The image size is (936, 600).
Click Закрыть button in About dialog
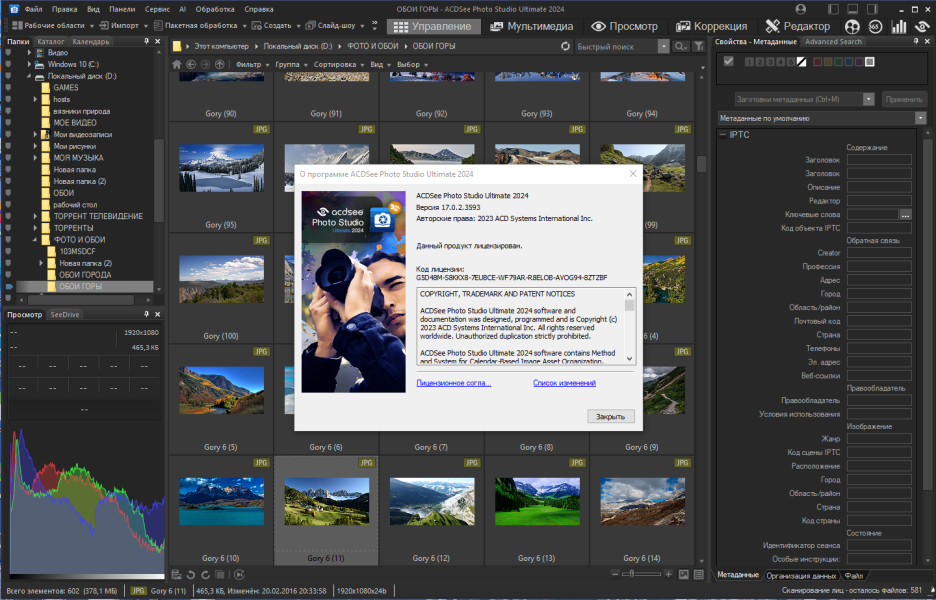pyautogui.click(x=610, y=416)
